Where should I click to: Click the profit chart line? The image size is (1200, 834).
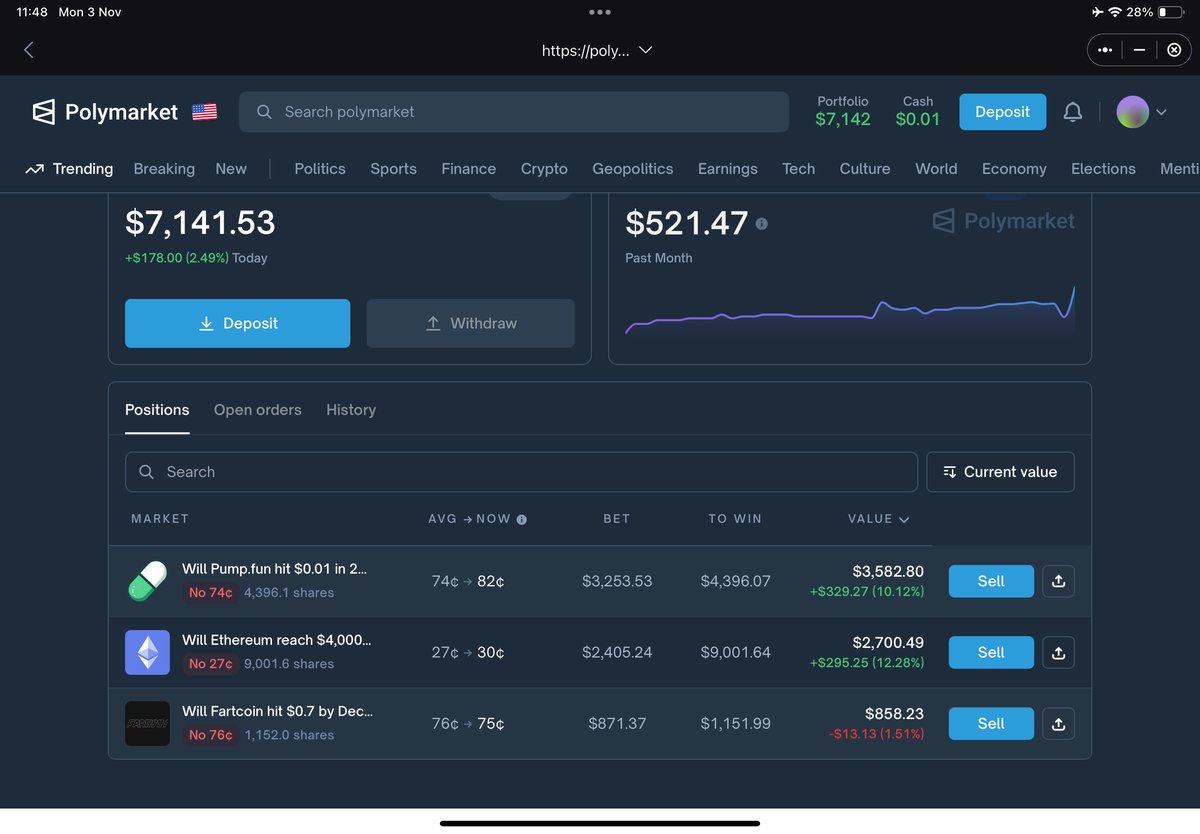pos(850,311)
